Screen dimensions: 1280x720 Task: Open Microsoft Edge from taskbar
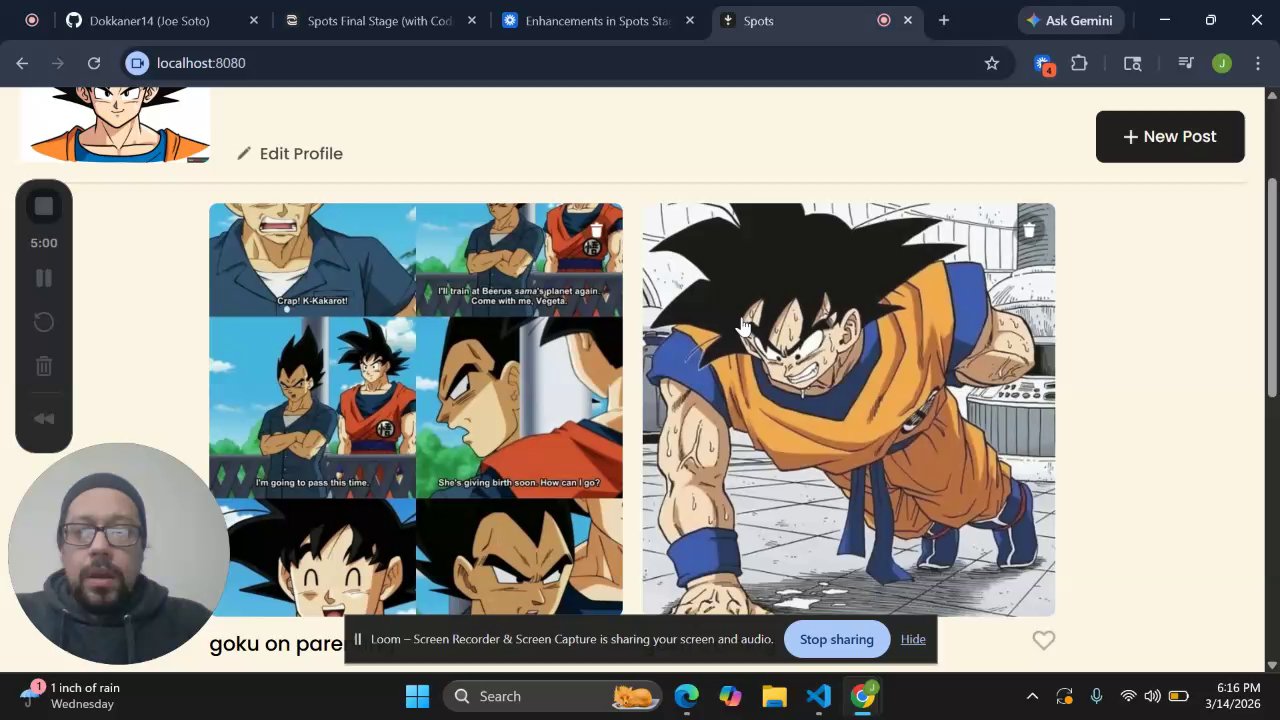686,696
